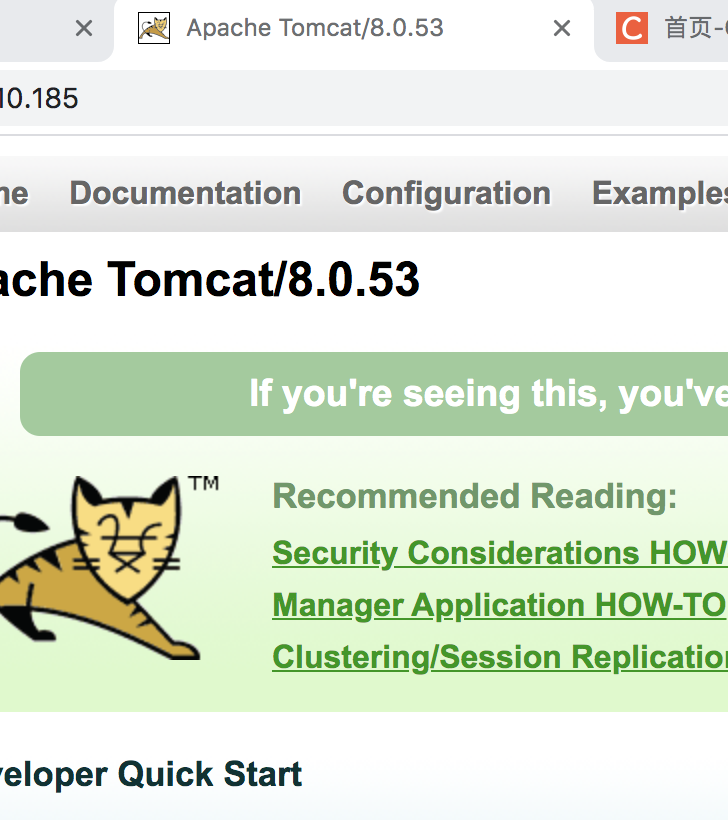
Task: Open the Documentation nav link
Action: click(186, 193)
